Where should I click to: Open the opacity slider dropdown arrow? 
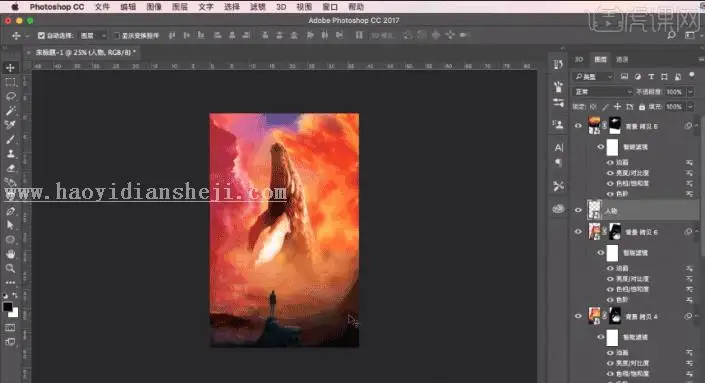point(691,92)
